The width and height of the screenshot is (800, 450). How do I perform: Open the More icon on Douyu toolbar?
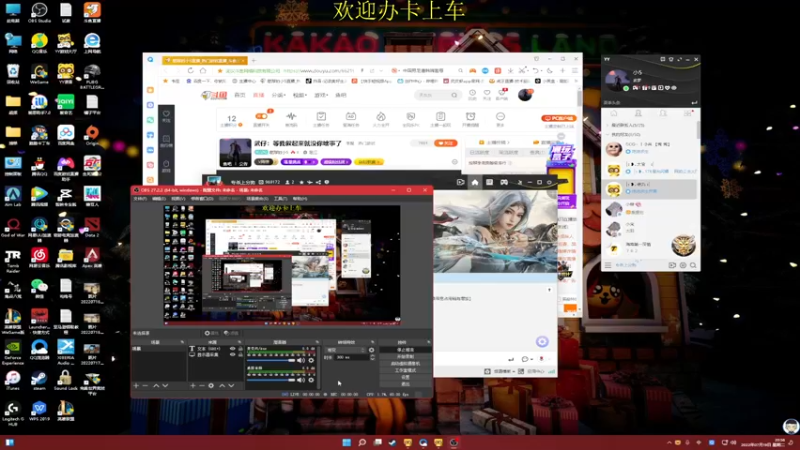click(501, 116)
